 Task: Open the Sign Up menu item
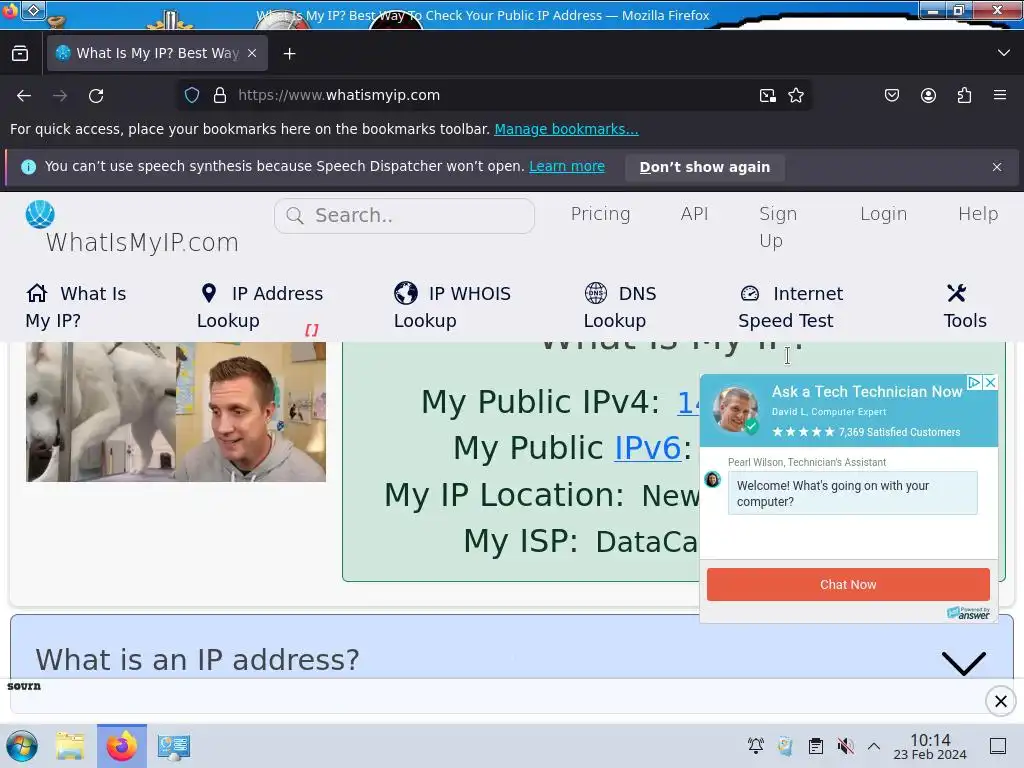[778, 227]
